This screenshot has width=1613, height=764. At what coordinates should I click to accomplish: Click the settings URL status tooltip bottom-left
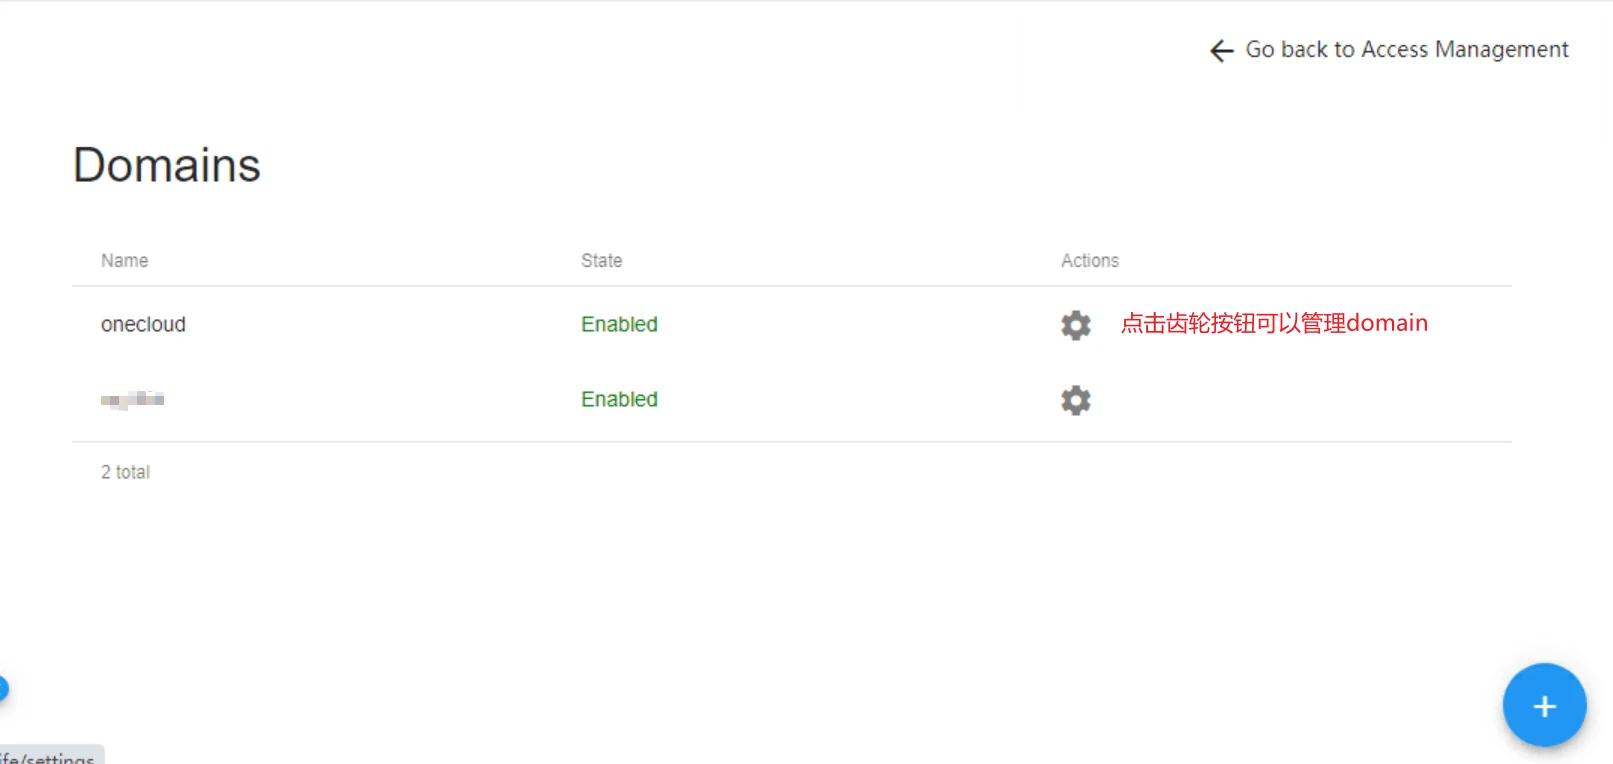coord(50,756)
